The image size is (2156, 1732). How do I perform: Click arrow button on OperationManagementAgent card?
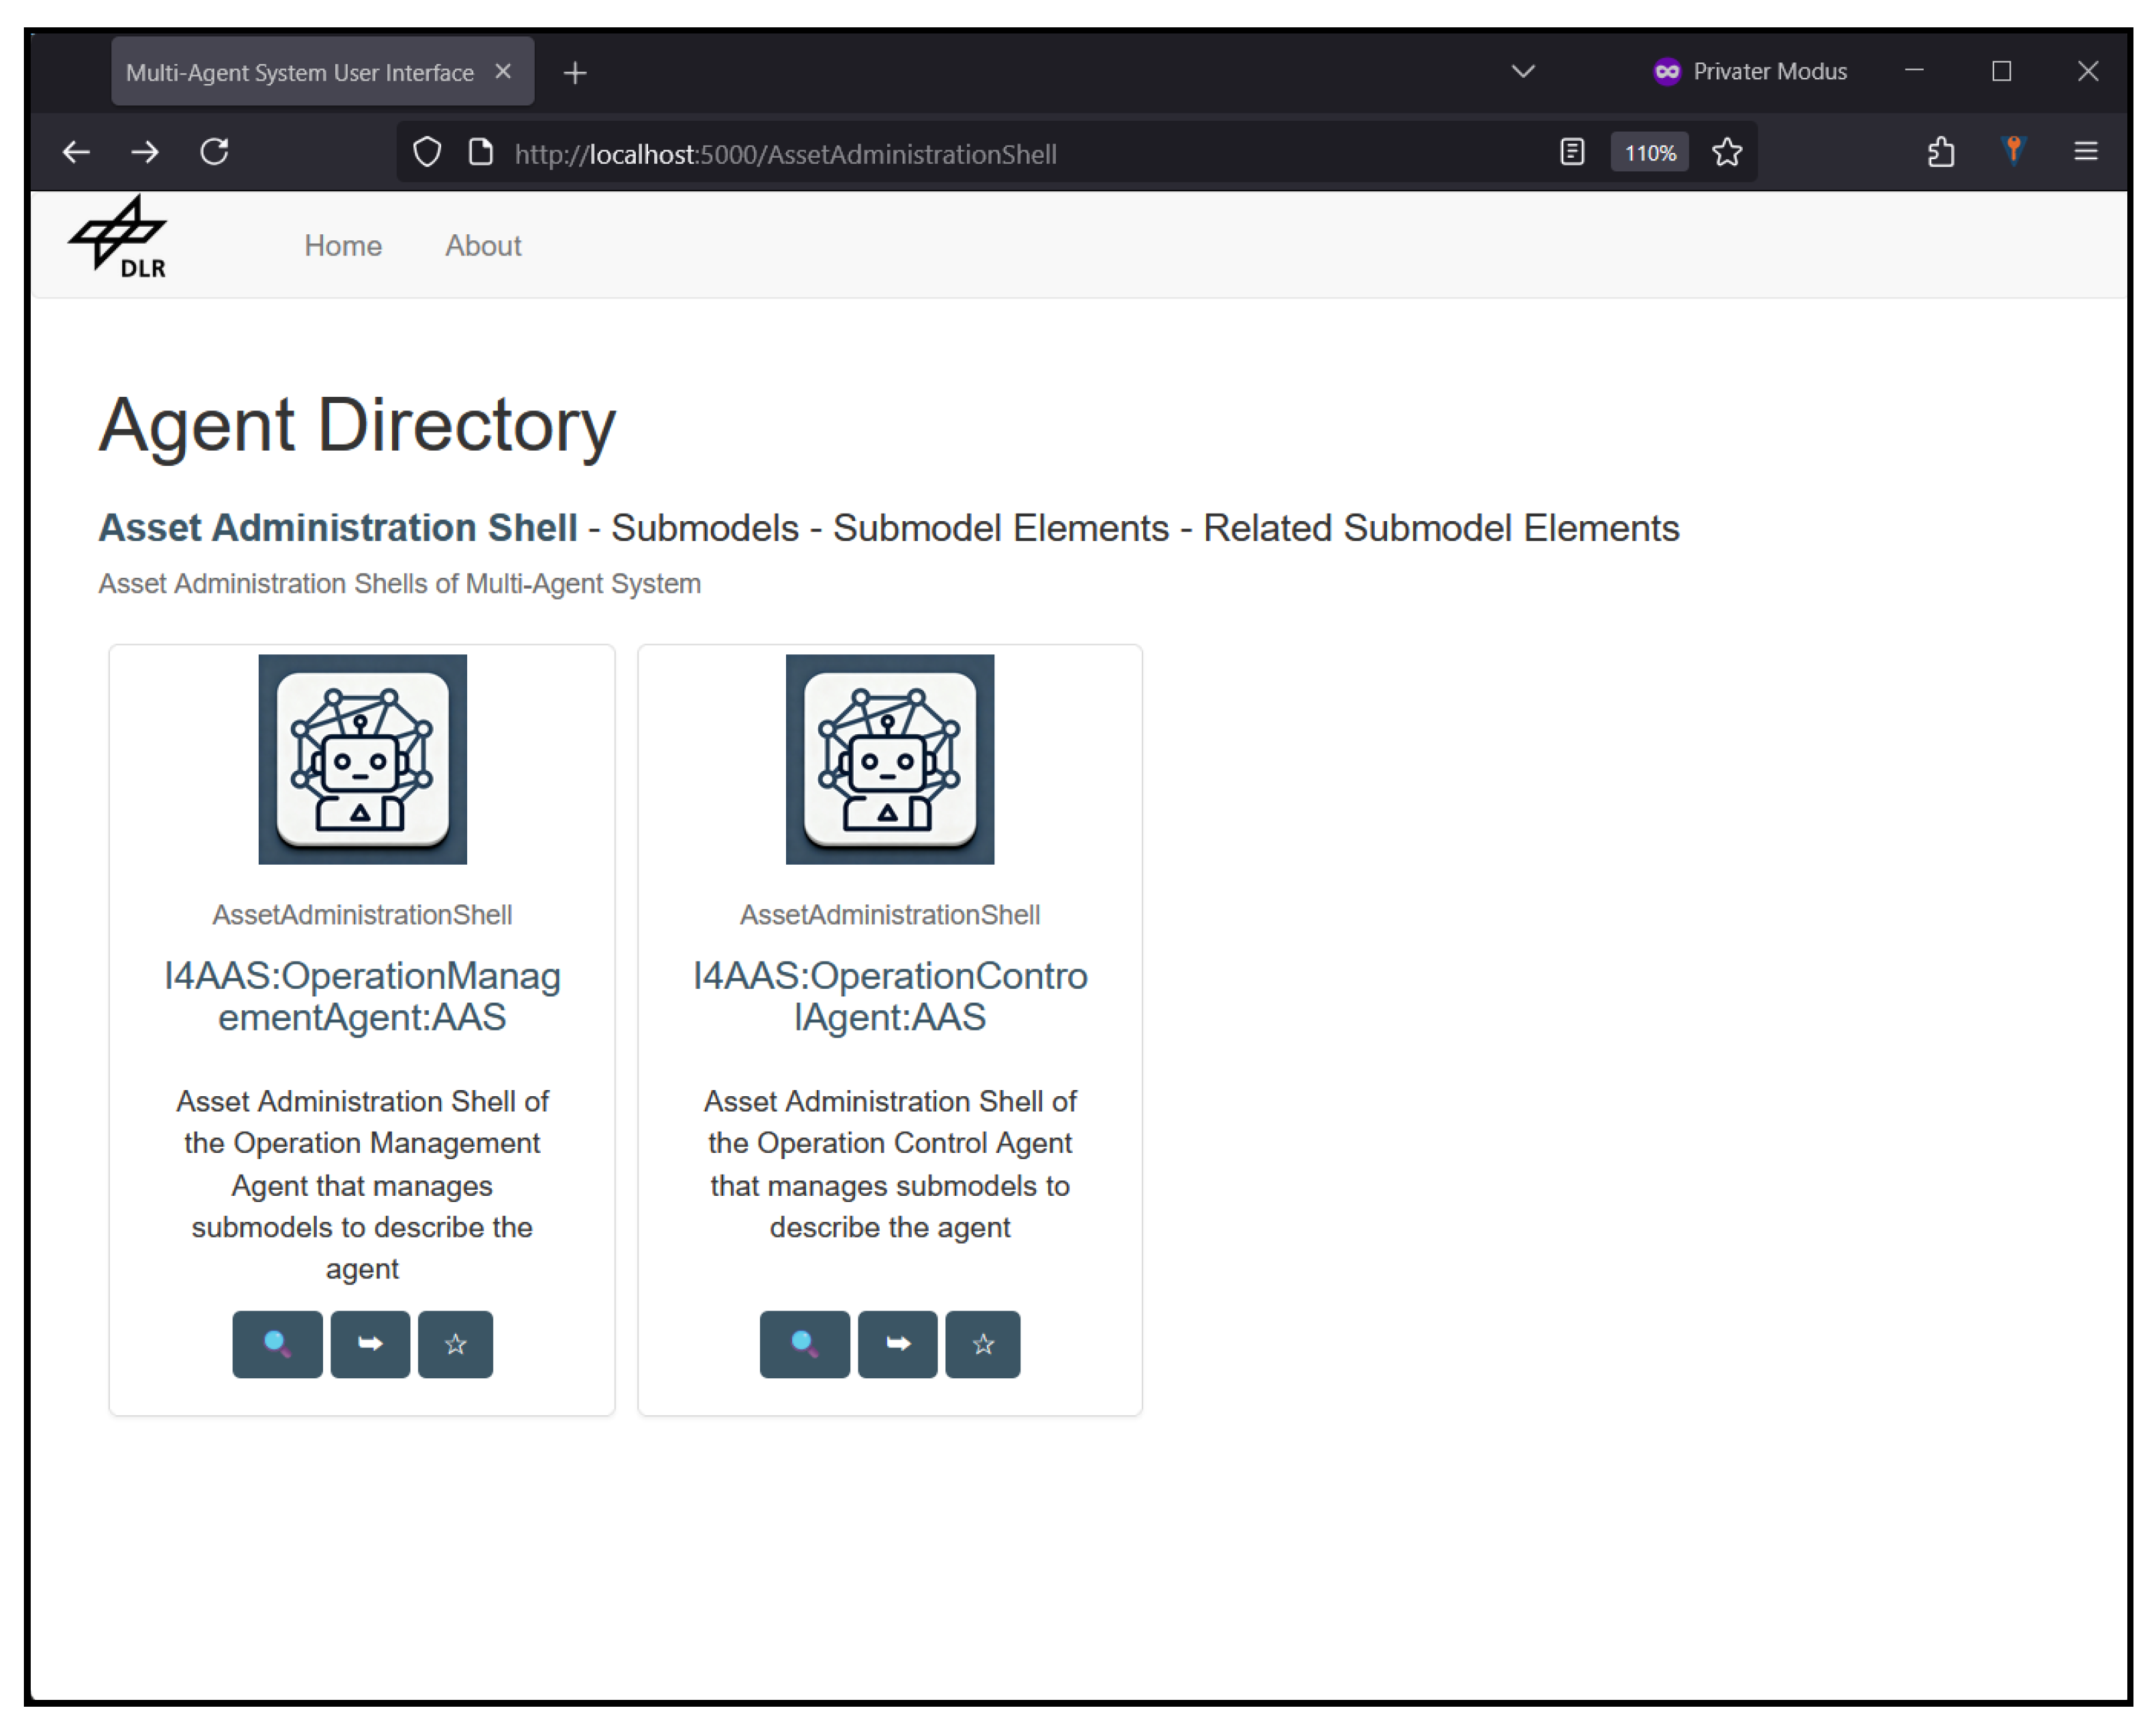coord(370,1343)
